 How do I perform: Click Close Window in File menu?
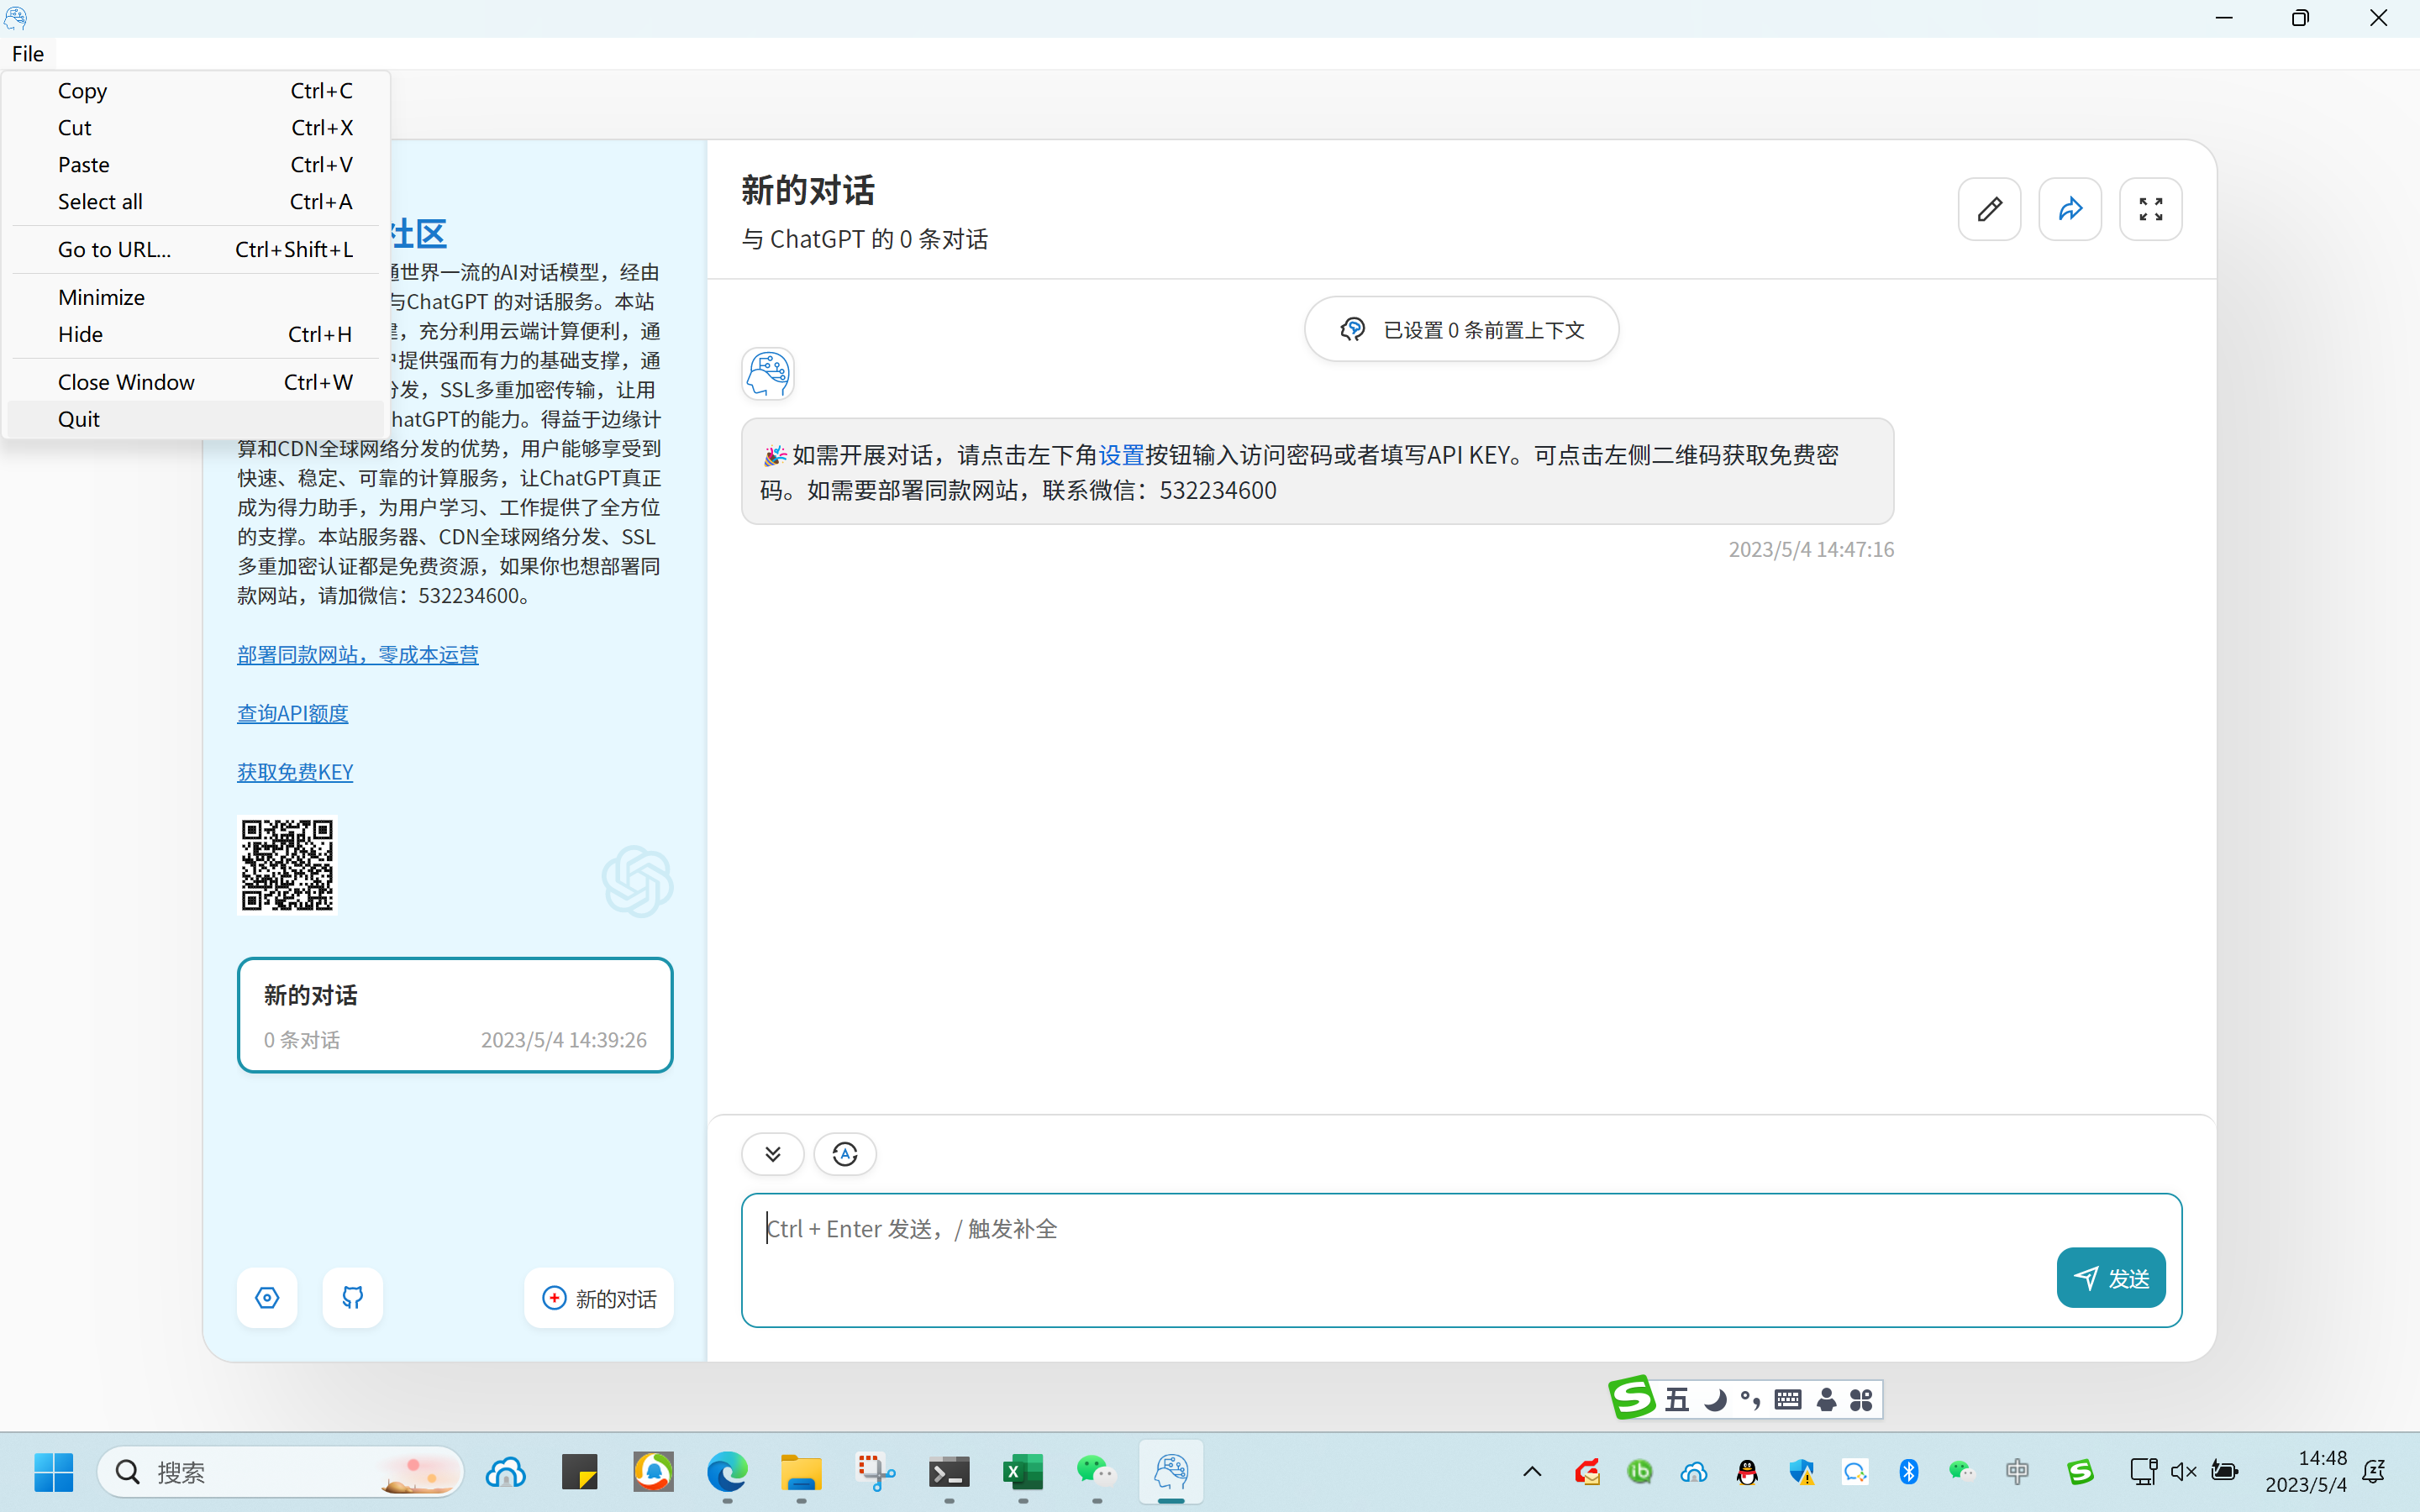126,382
